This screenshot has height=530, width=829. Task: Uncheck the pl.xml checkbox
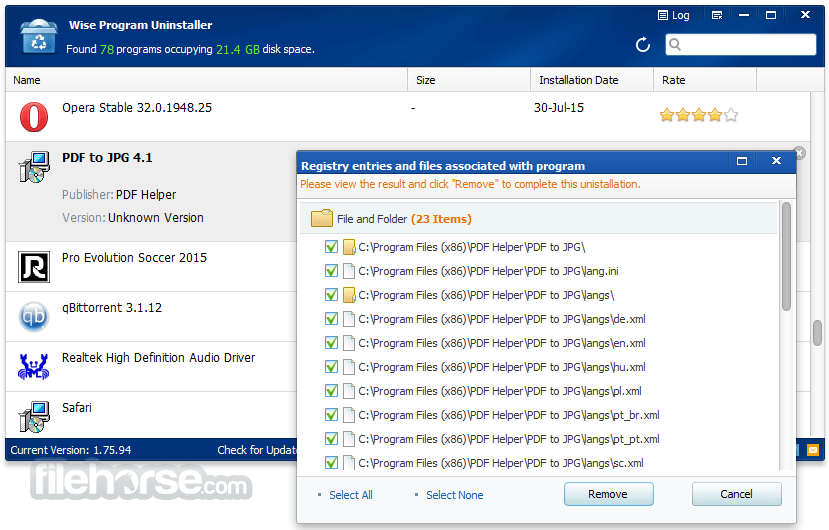coord(331,391)
